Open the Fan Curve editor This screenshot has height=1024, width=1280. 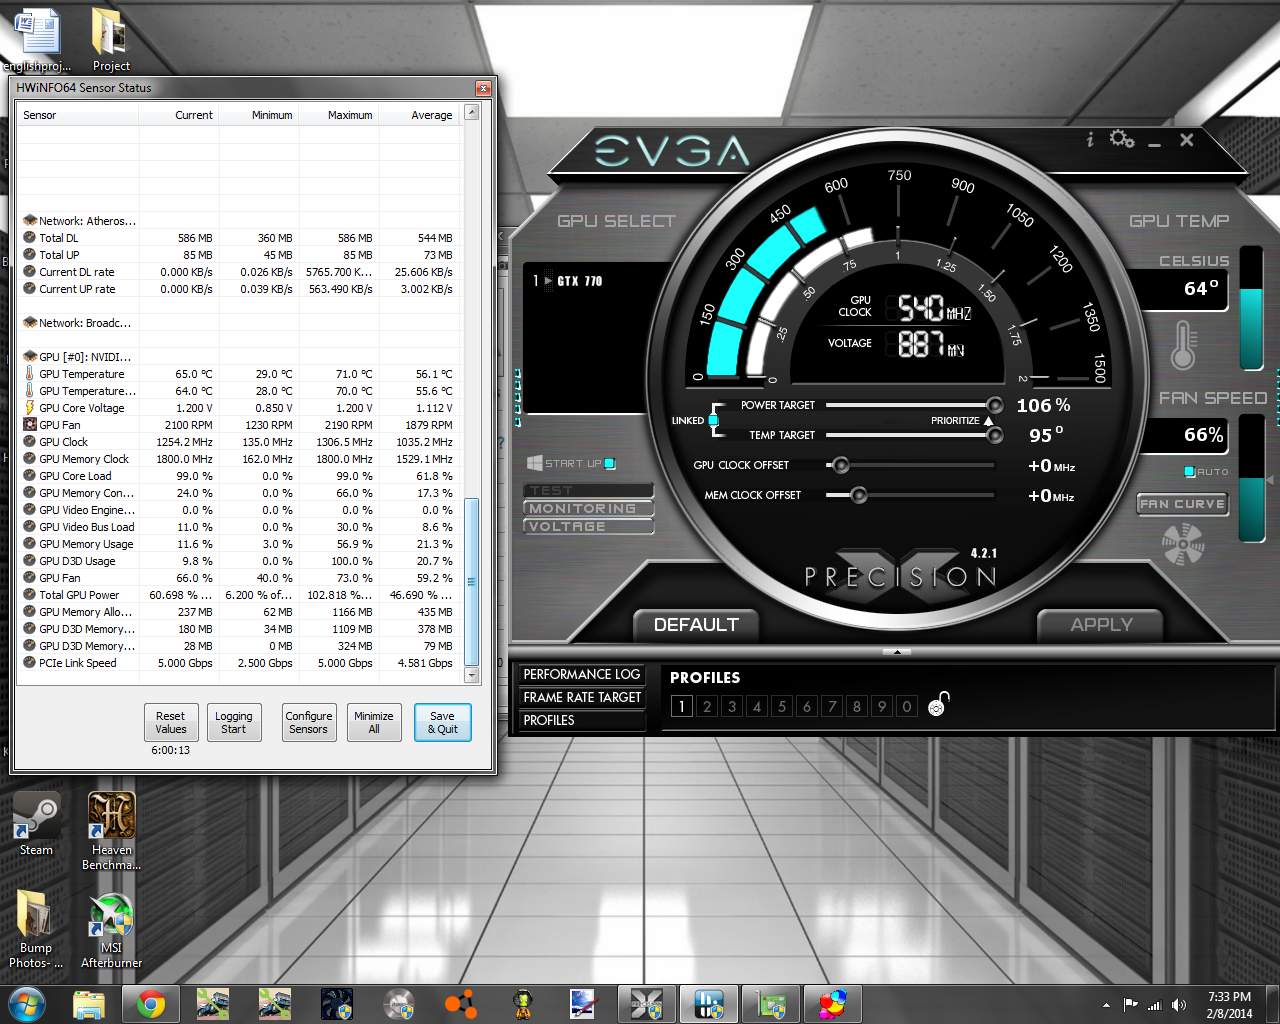[1182, 504]
